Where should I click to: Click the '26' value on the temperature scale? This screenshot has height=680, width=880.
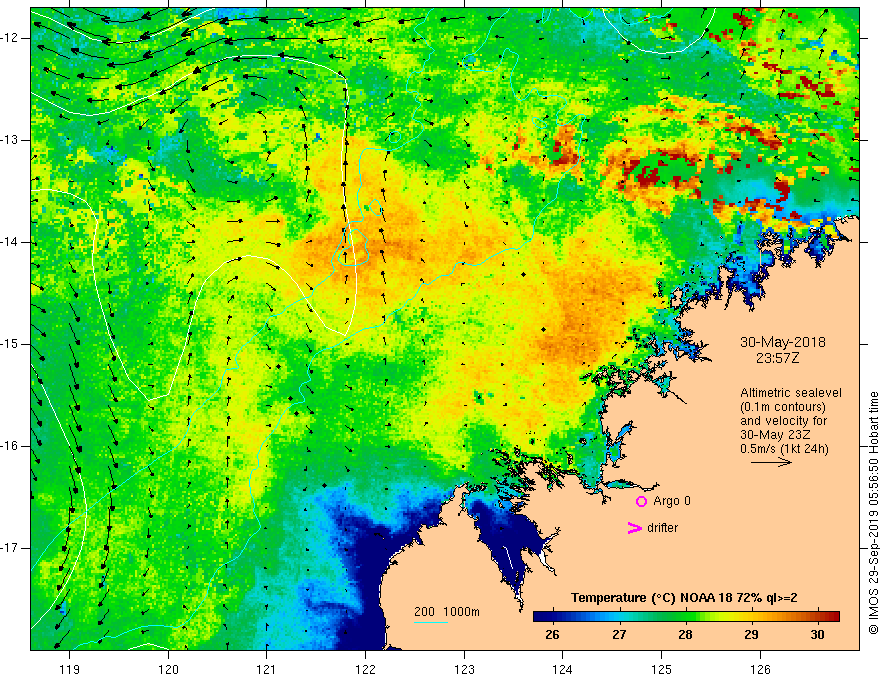point(552,635)
